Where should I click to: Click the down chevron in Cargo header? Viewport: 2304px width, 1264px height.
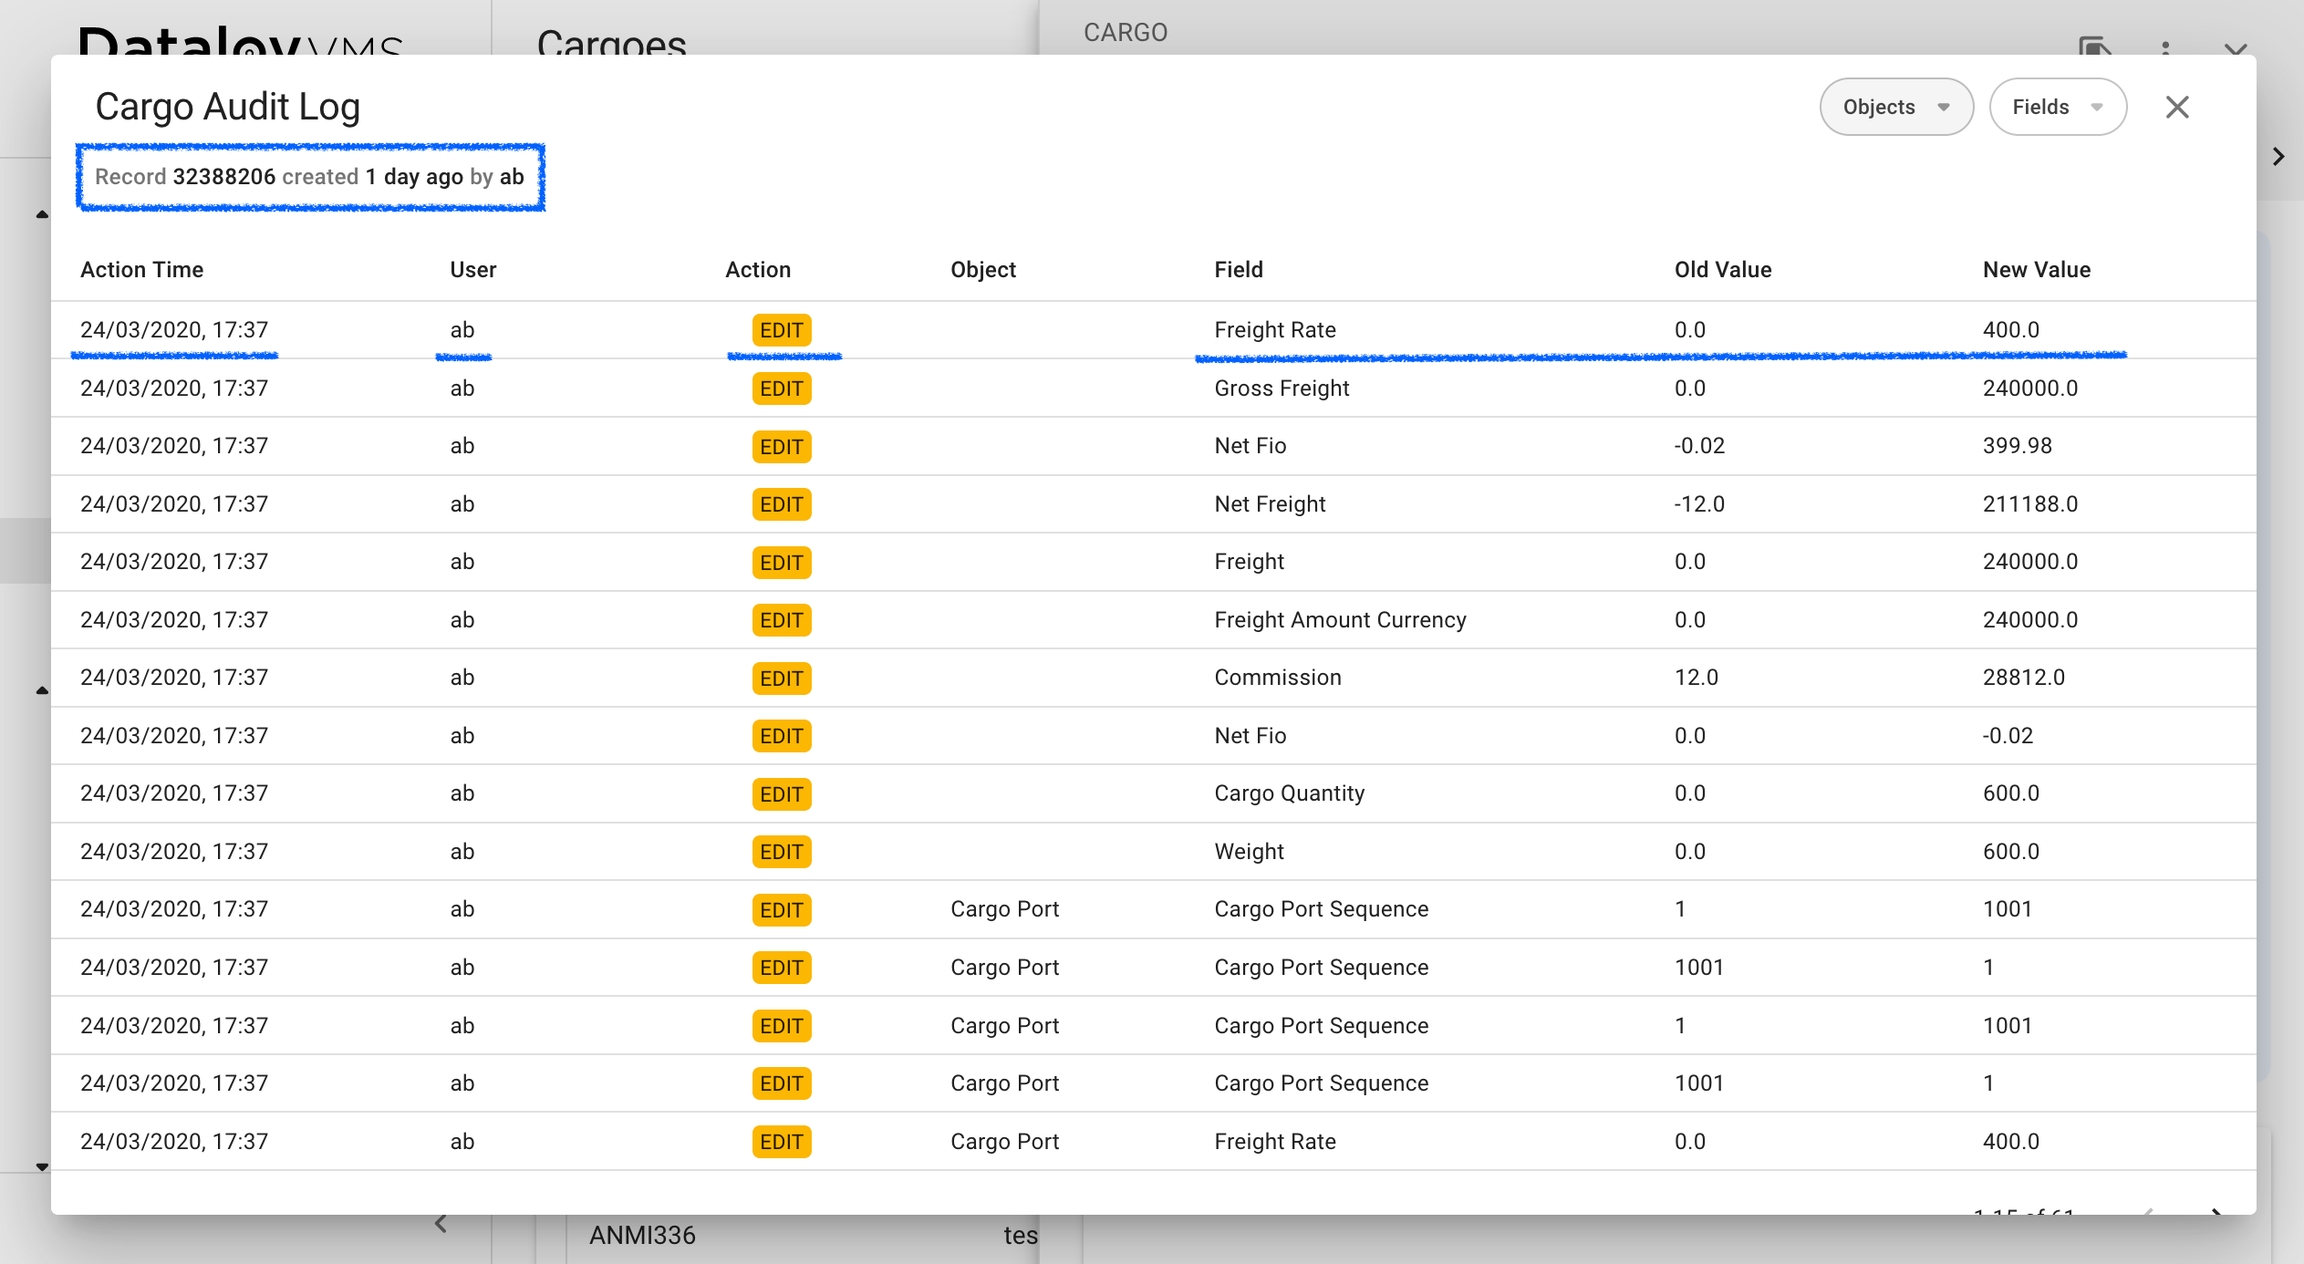coord(2236,47)
